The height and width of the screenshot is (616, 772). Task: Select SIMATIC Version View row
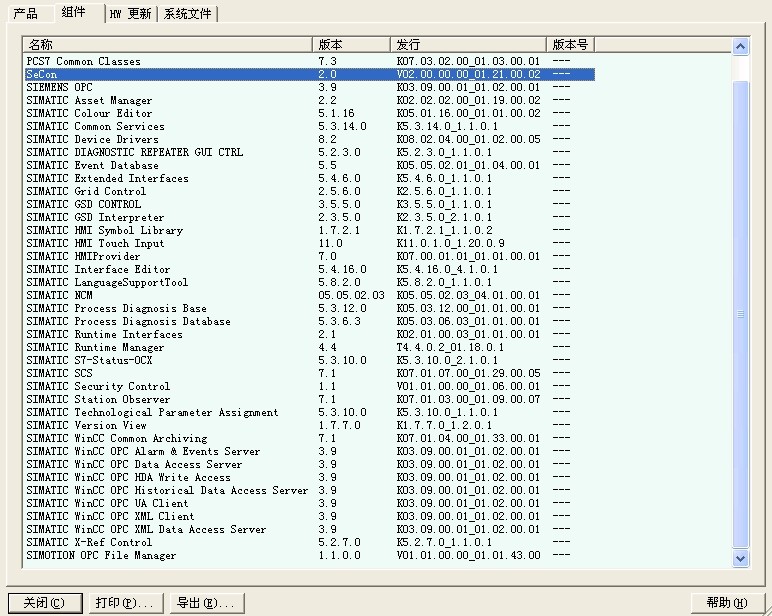[x=310, y=425]
